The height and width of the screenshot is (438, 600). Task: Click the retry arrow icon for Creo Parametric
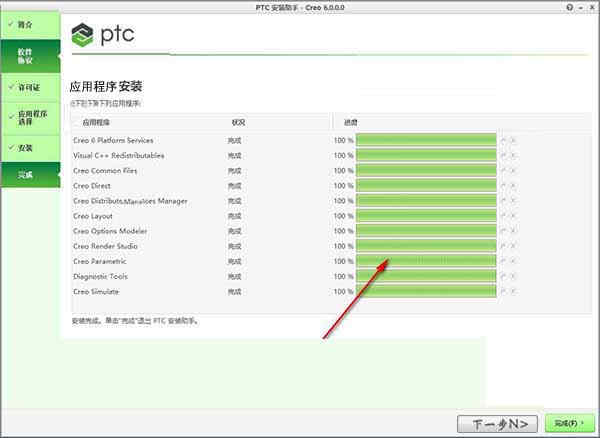point(504,261)
